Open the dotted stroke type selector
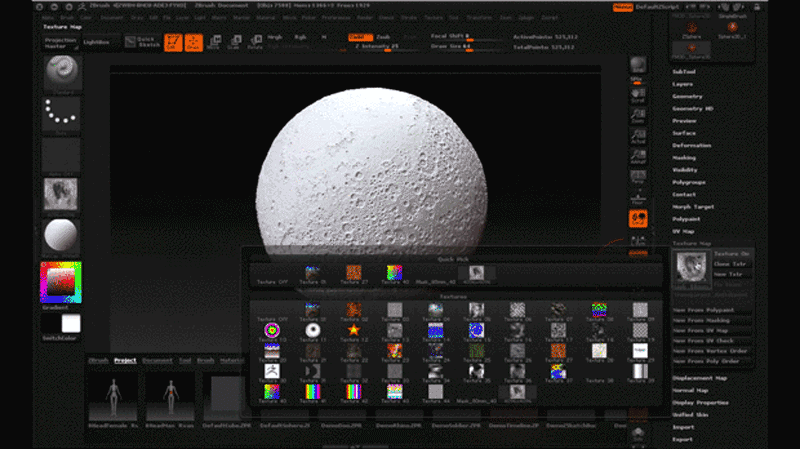Screen dimensions: 800x449 click(x=61, y=114)
